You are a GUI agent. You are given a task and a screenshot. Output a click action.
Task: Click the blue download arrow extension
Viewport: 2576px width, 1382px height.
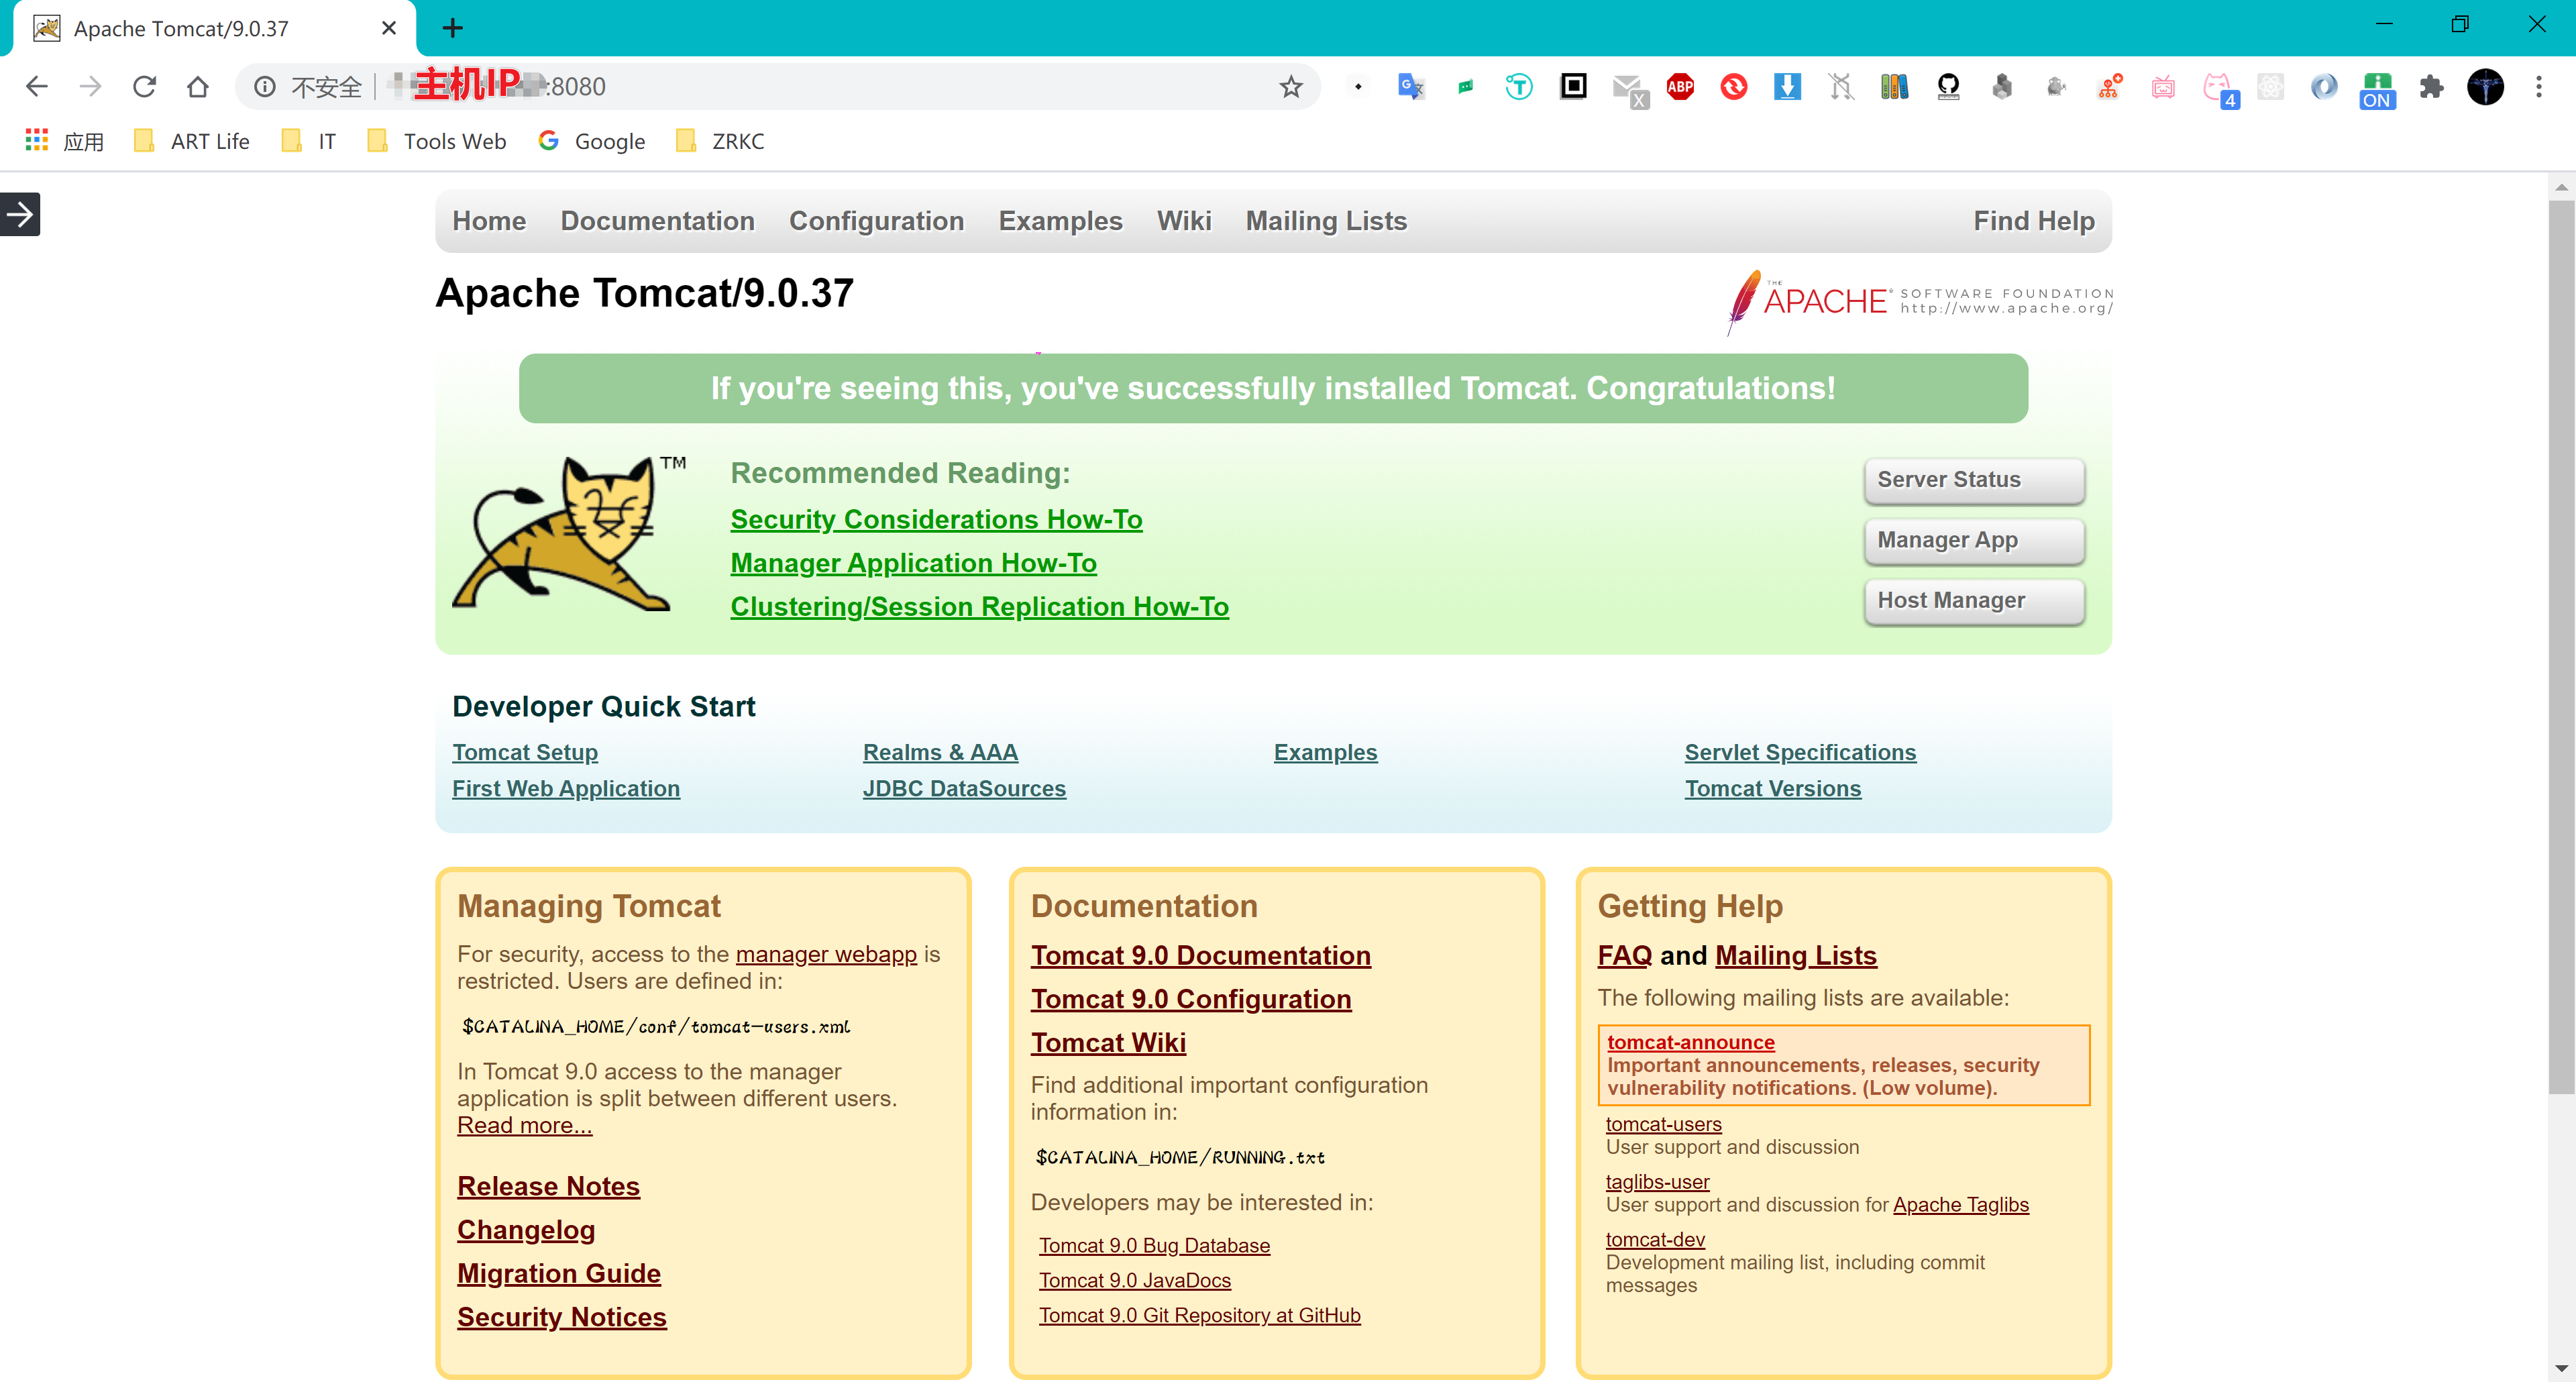pos(1787,87)
